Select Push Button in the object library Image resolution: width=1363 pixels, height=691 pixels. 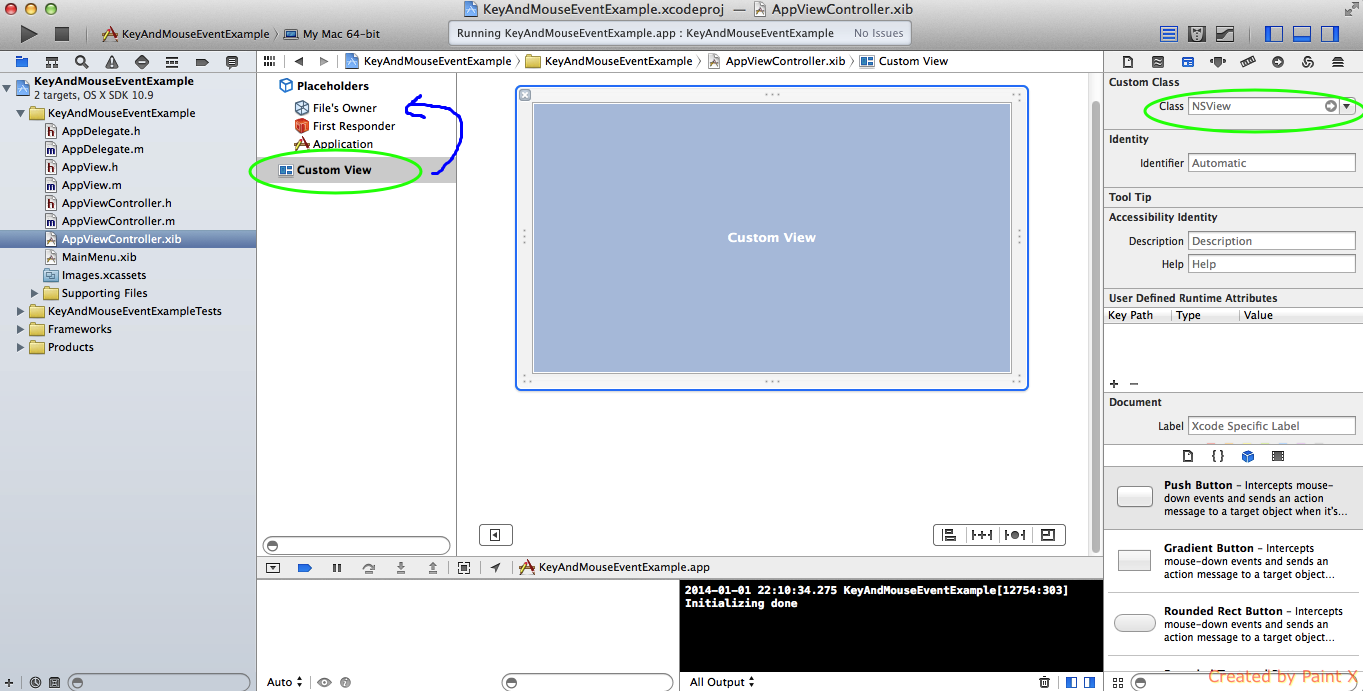1232,498
